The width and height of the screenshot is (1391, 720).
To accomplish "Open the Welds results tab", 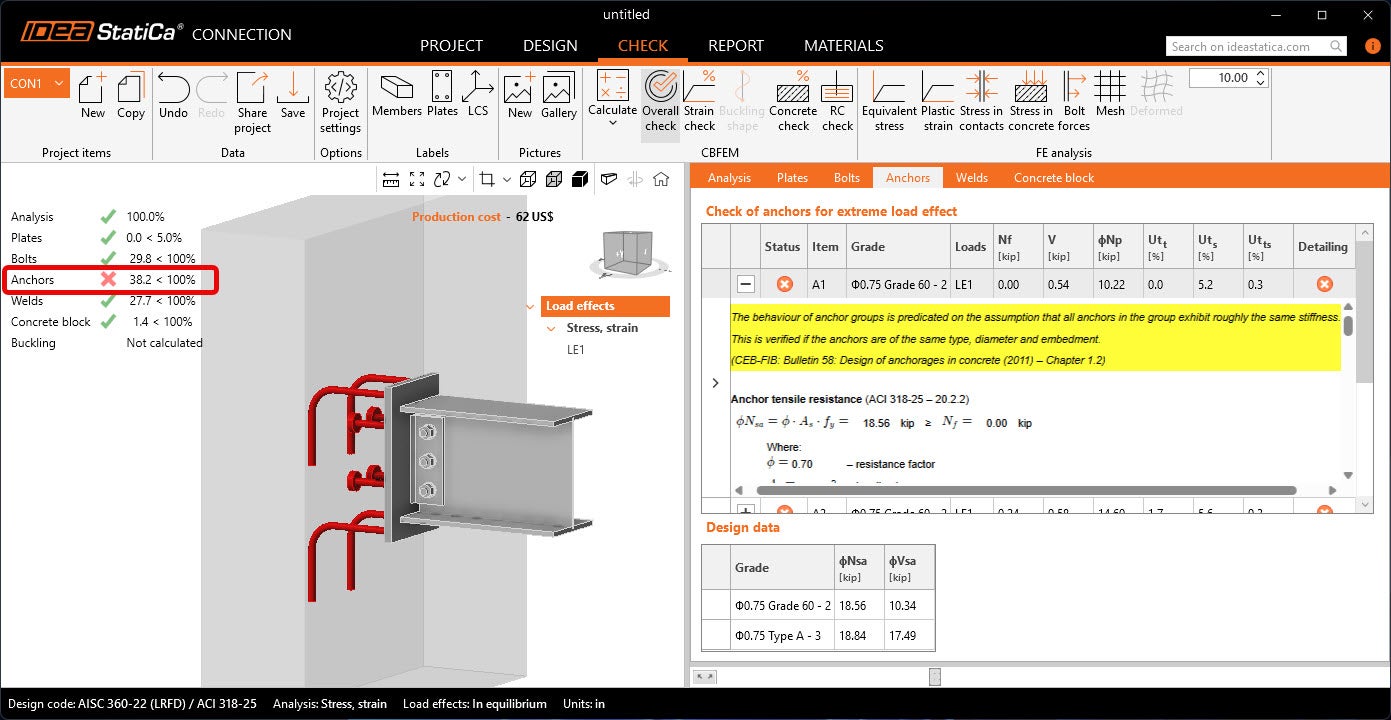I will [971, 178].
